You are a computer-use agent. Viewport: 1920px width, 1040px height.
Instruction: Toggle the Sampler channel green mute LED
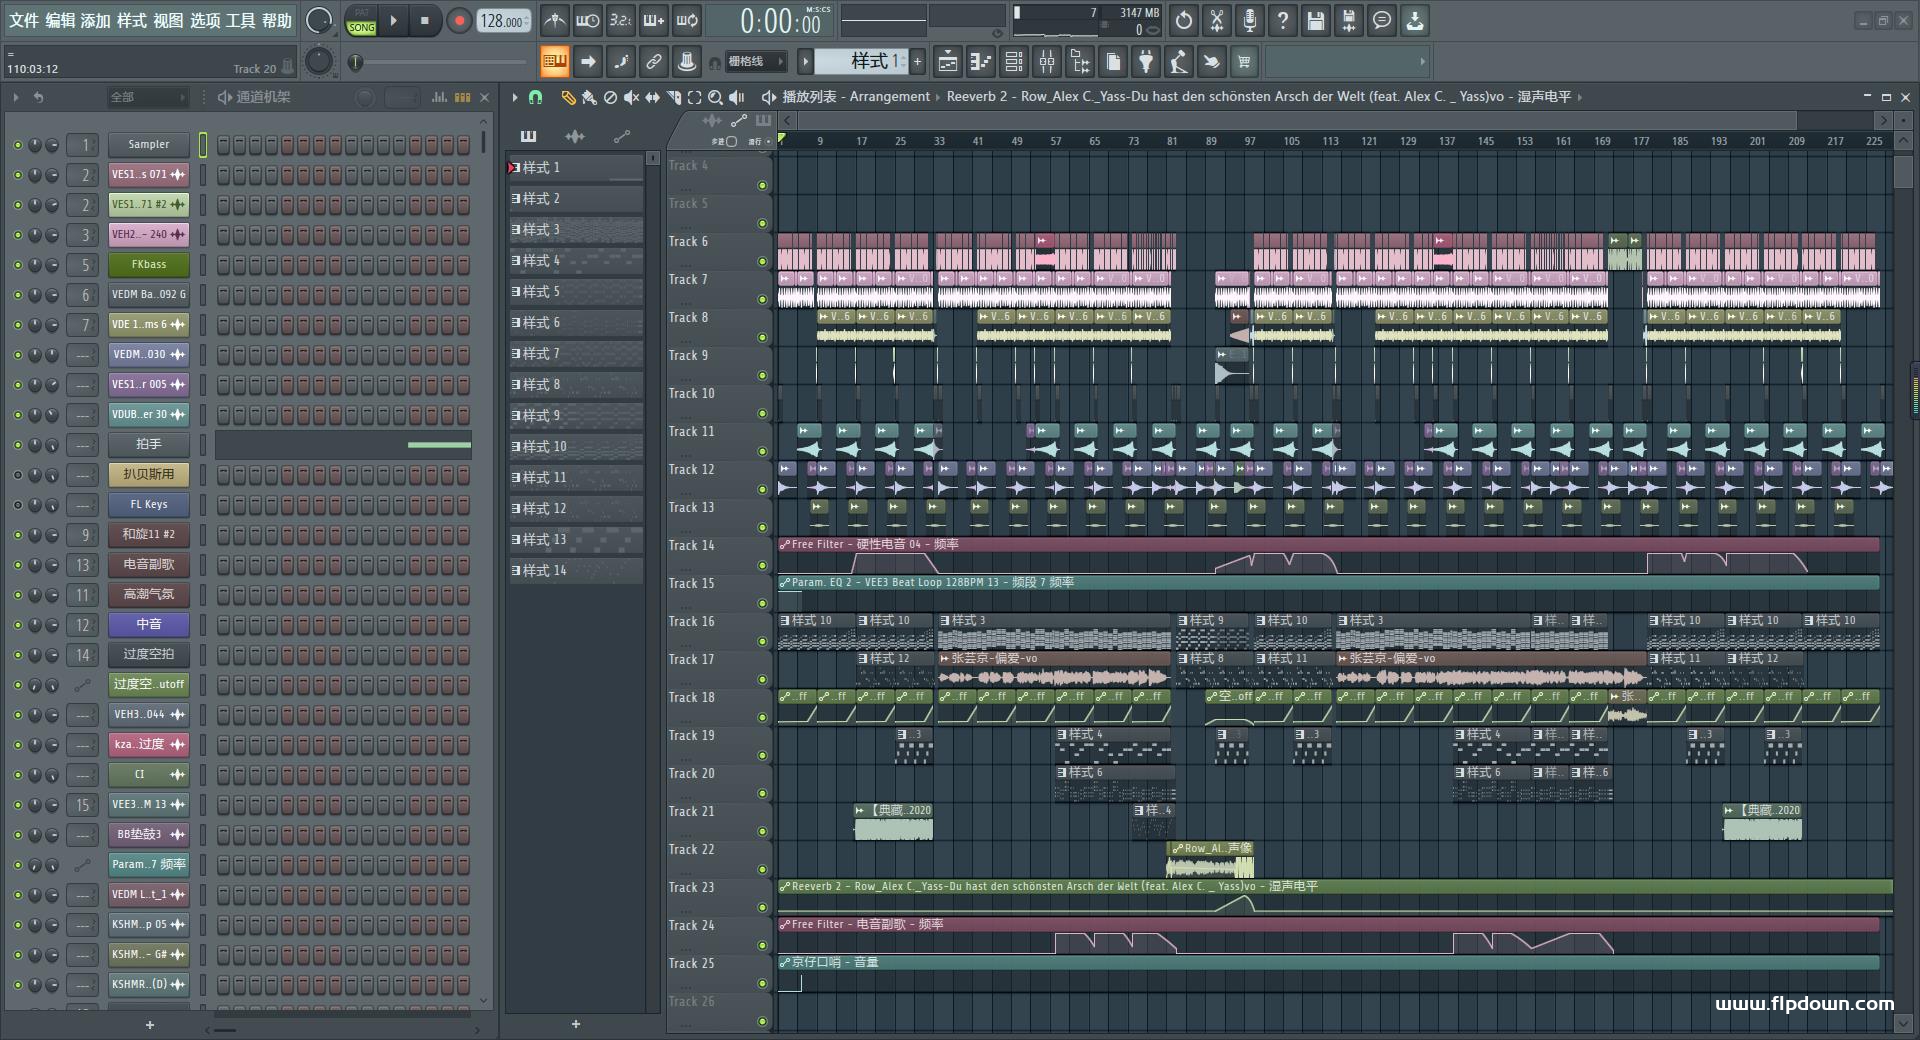click(x=17, y=145)
